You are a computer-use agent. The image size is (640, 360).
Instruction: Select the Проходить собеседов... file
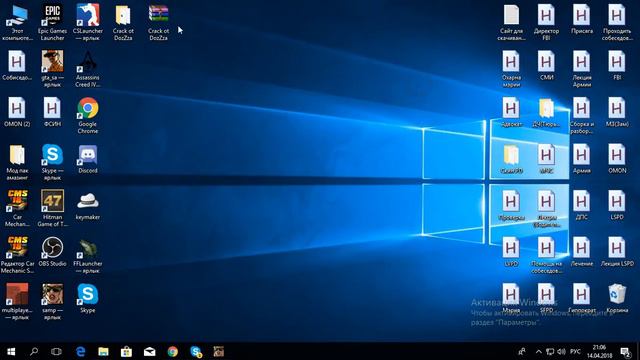click(616, 22)
